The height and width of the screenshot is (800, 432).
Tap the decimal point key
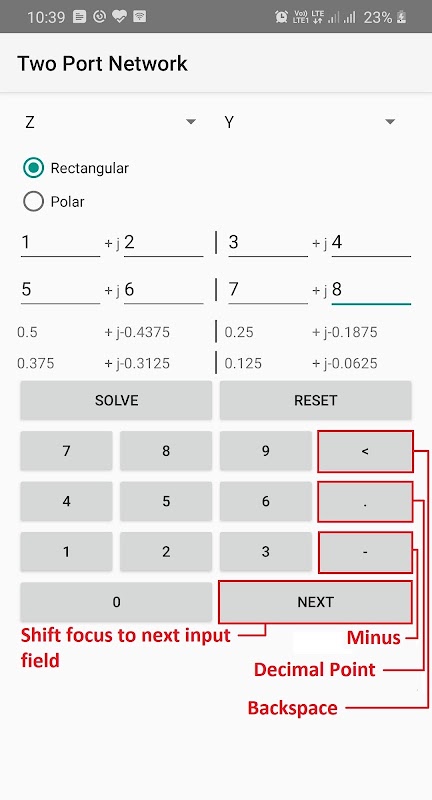tap(365, 502)
